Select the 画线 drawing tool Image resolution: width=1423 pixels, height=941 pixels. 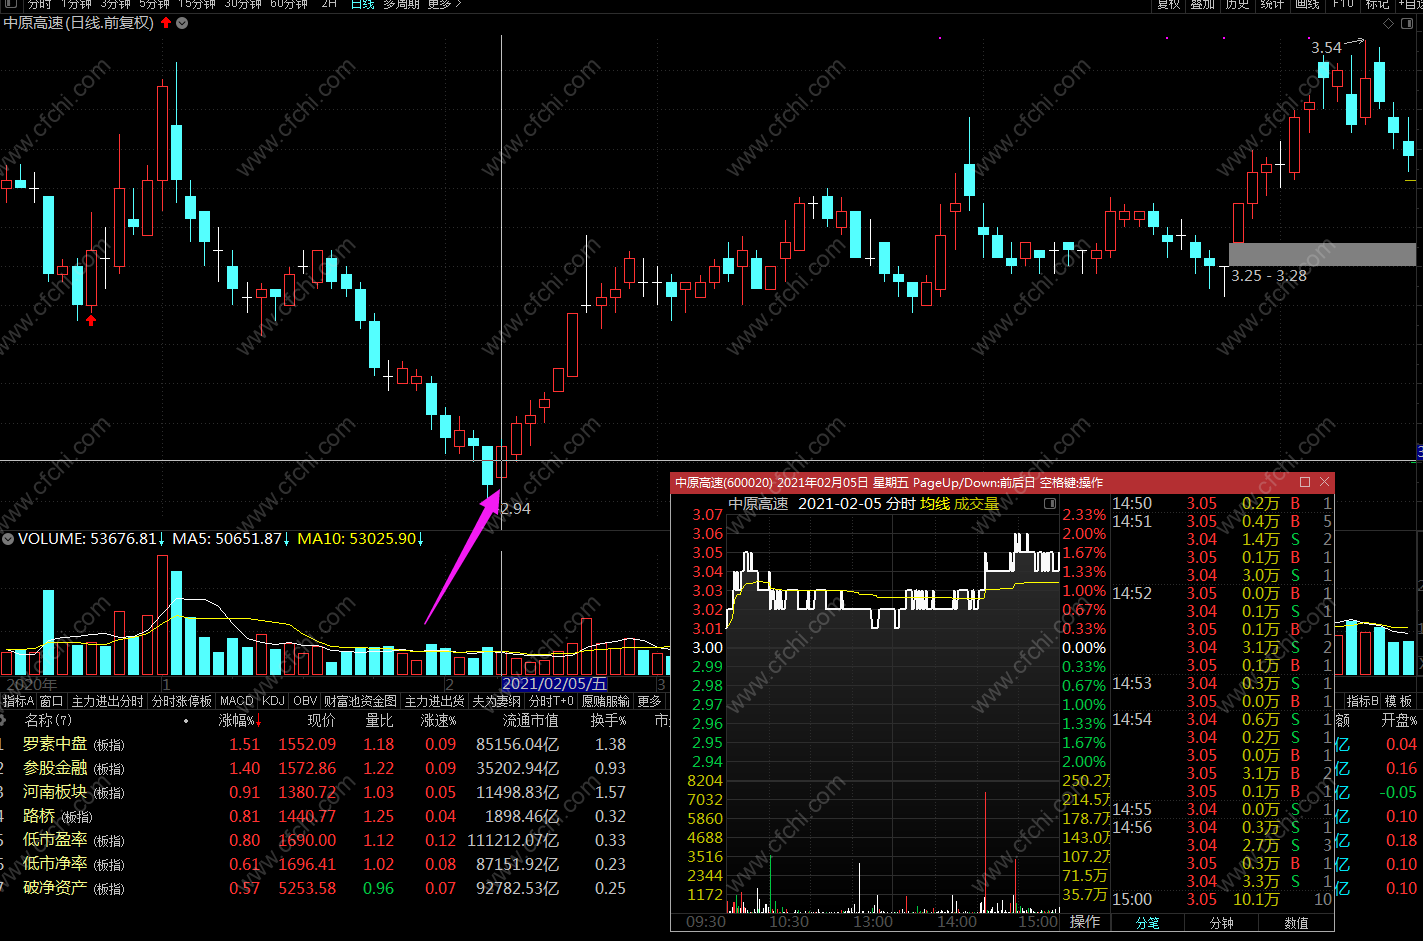pyautogui.click(x=1307, y=4)
